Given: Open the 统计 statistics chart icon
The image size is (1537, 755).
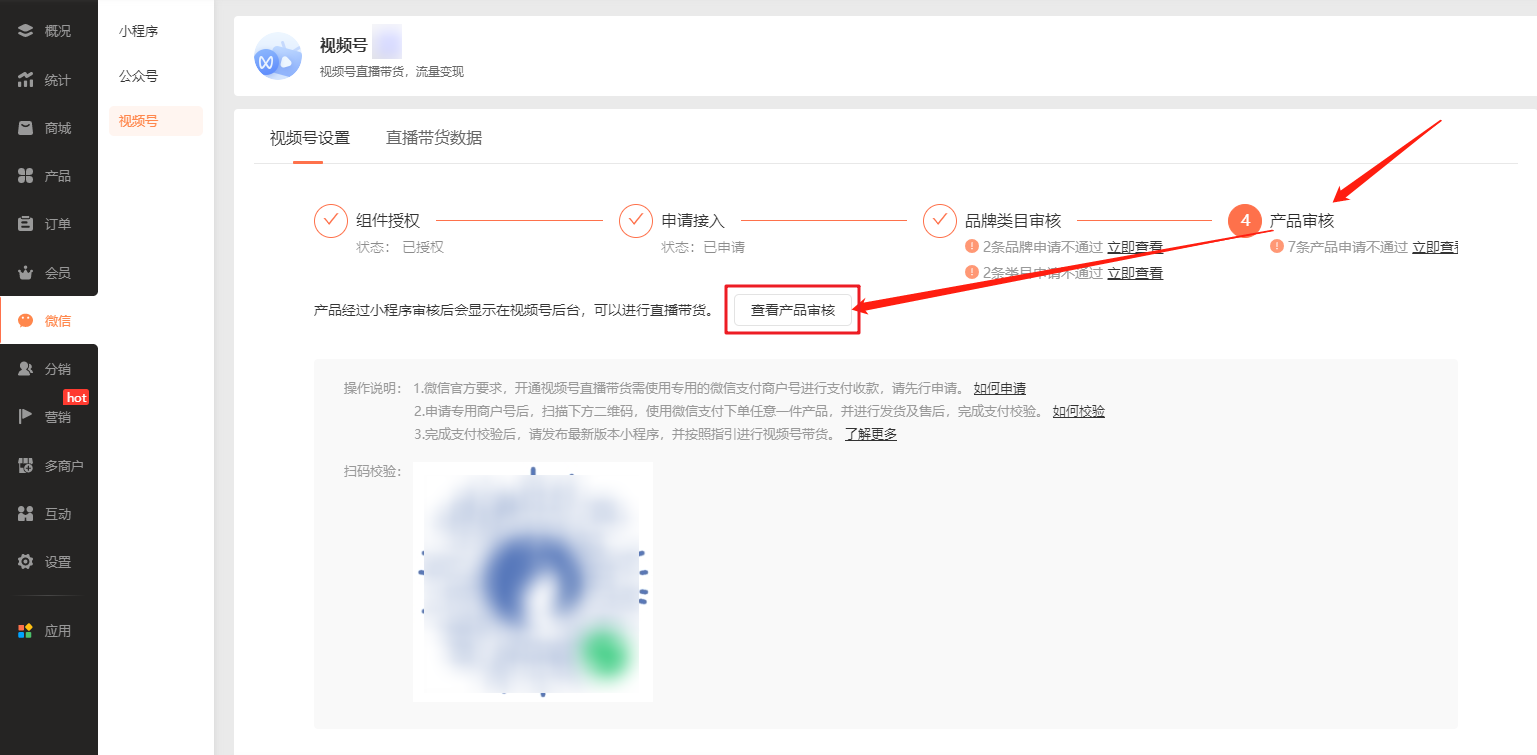Looking at the screenshot, I should point(26,80).
